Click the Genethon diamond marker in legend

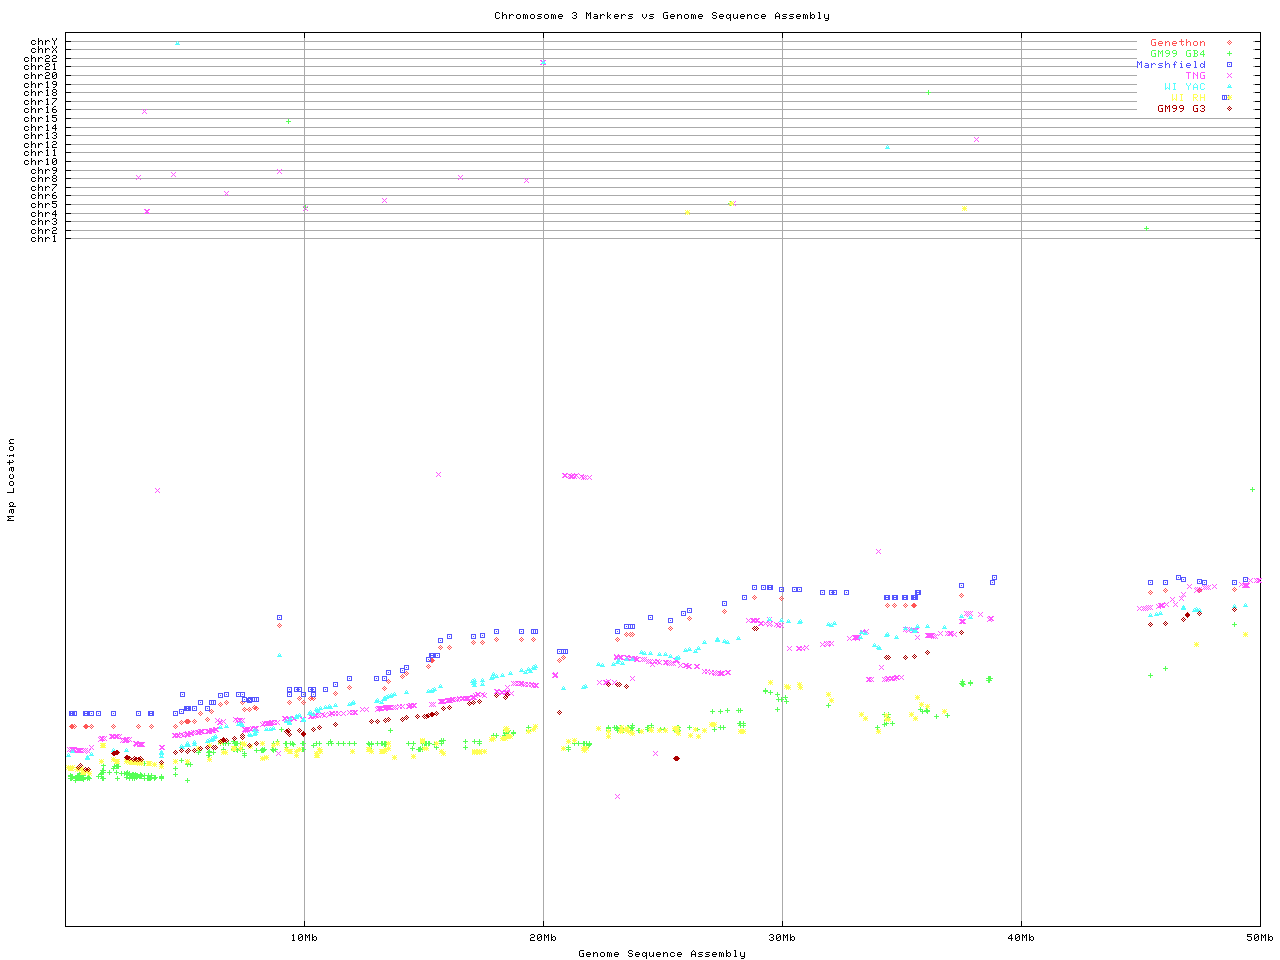click(x=1229, y=43)
